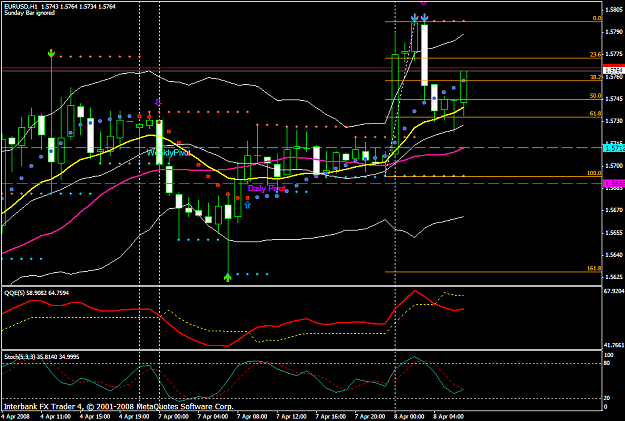Click the '7 Apr 08:00' time axis label
The image size is (625, 421).
click(253, 416)
